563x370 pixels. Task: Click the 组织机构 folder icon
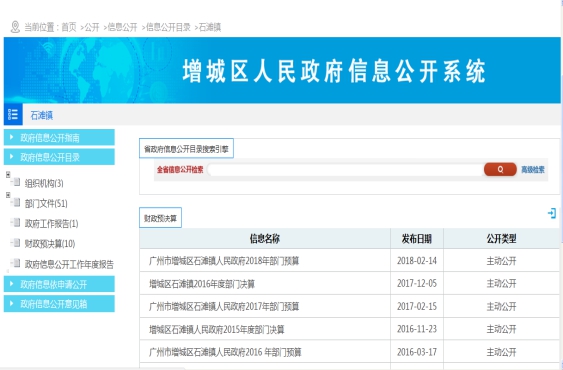point(16,182)
